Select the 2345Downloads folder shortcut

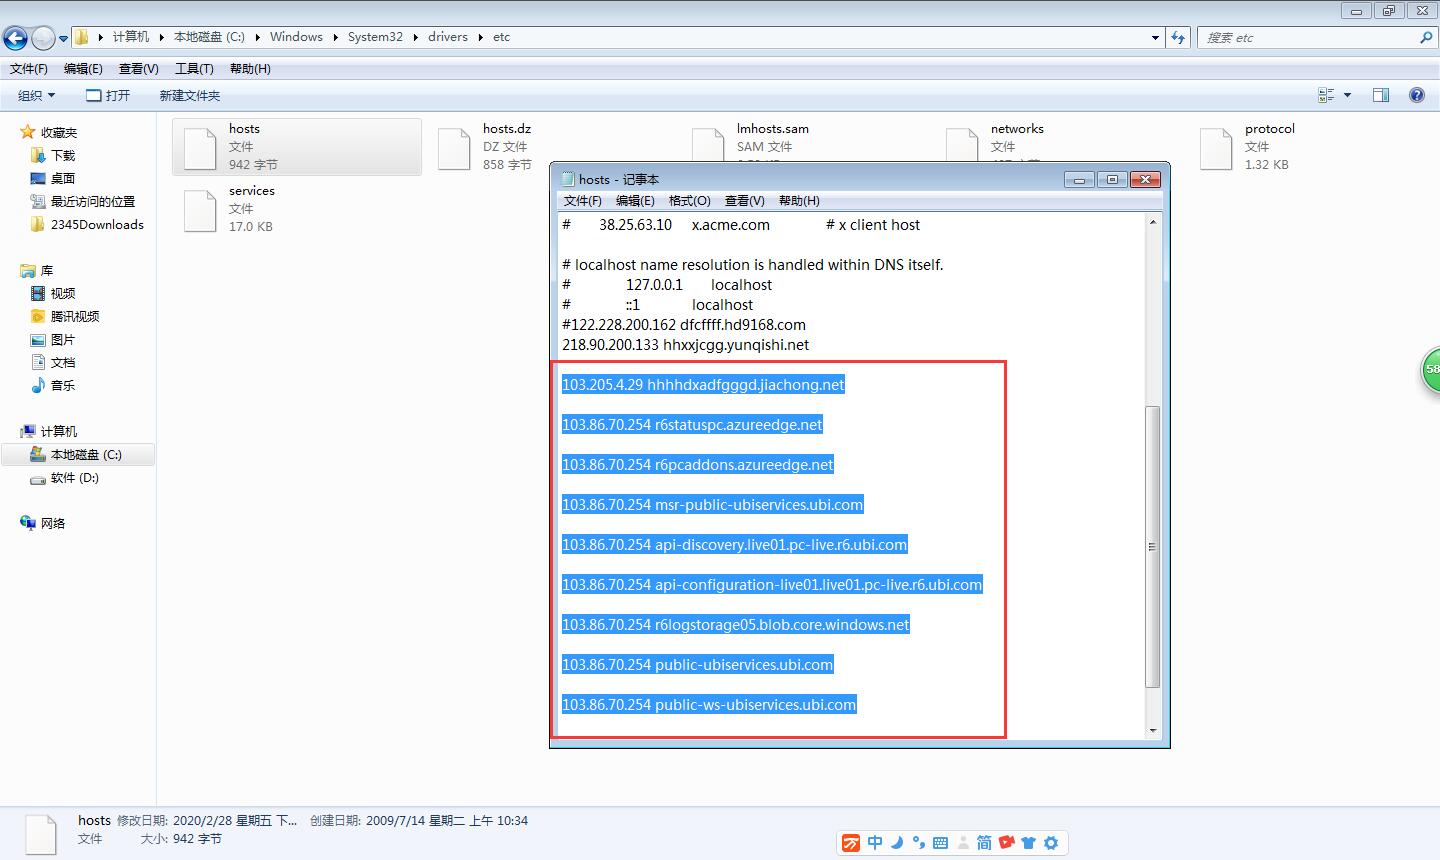(97, 224)
